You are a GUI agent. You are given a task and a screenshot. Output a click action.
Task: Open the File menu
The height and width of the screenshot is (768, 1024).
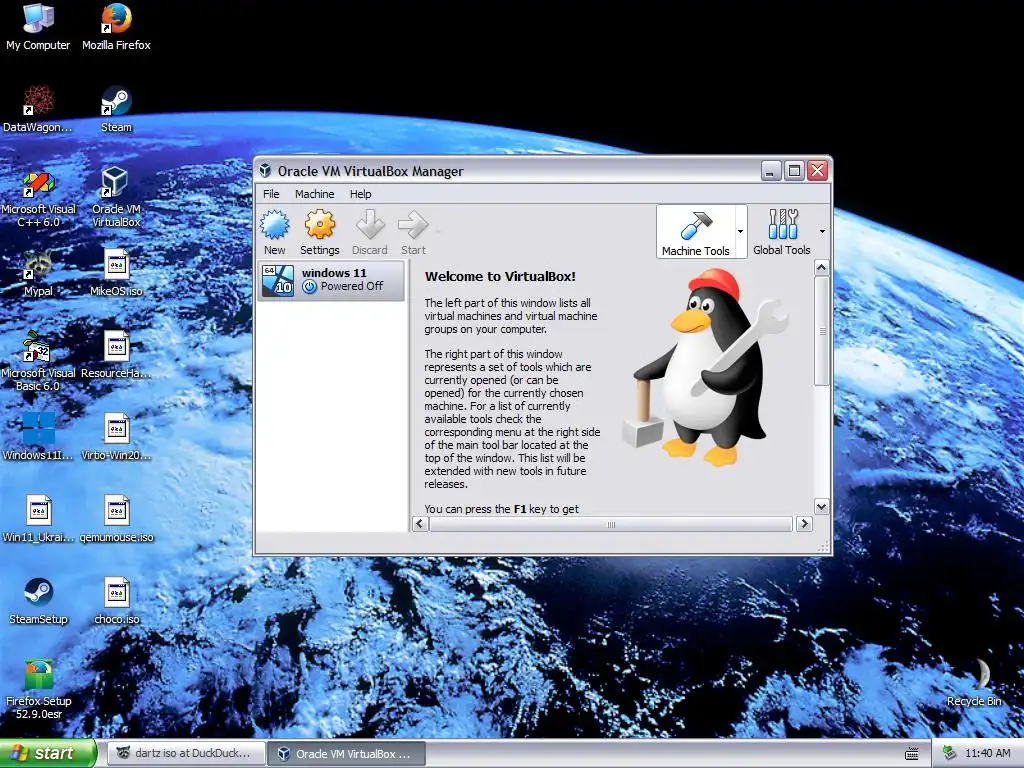click(271, 194)
